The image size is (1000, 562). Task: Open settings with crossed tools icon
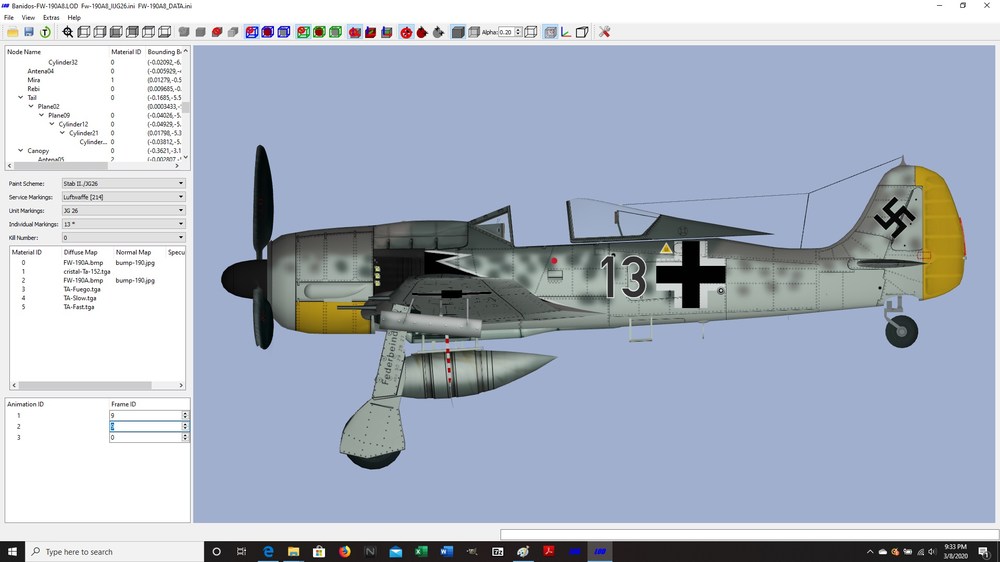tap(604, 32)
